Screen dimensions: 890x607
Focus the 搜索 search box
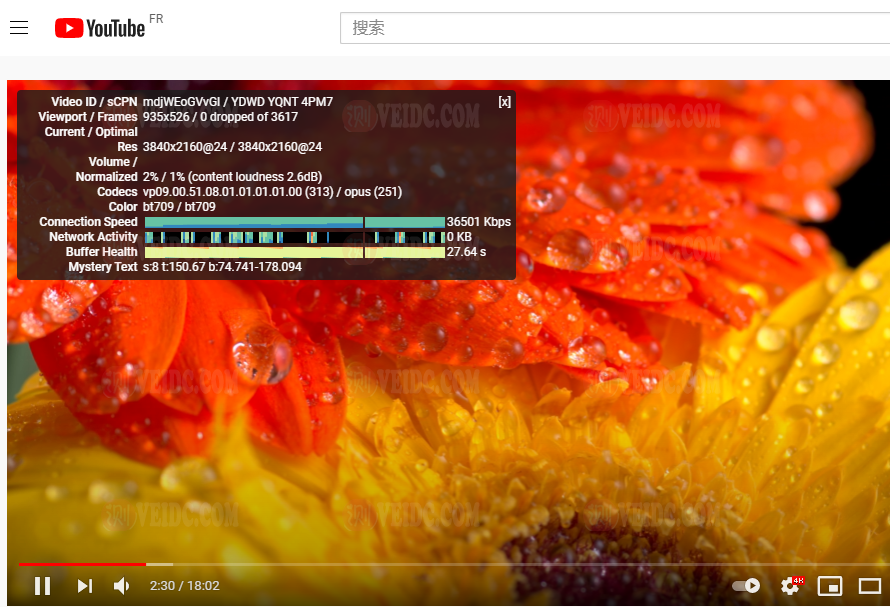click(615, 28)
